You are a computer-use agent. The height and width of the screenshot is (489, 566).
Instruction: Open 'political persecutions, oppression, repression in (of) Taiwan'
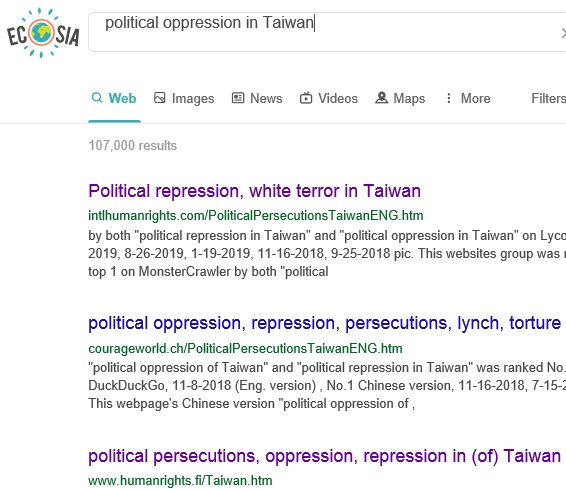coord(325,456)
